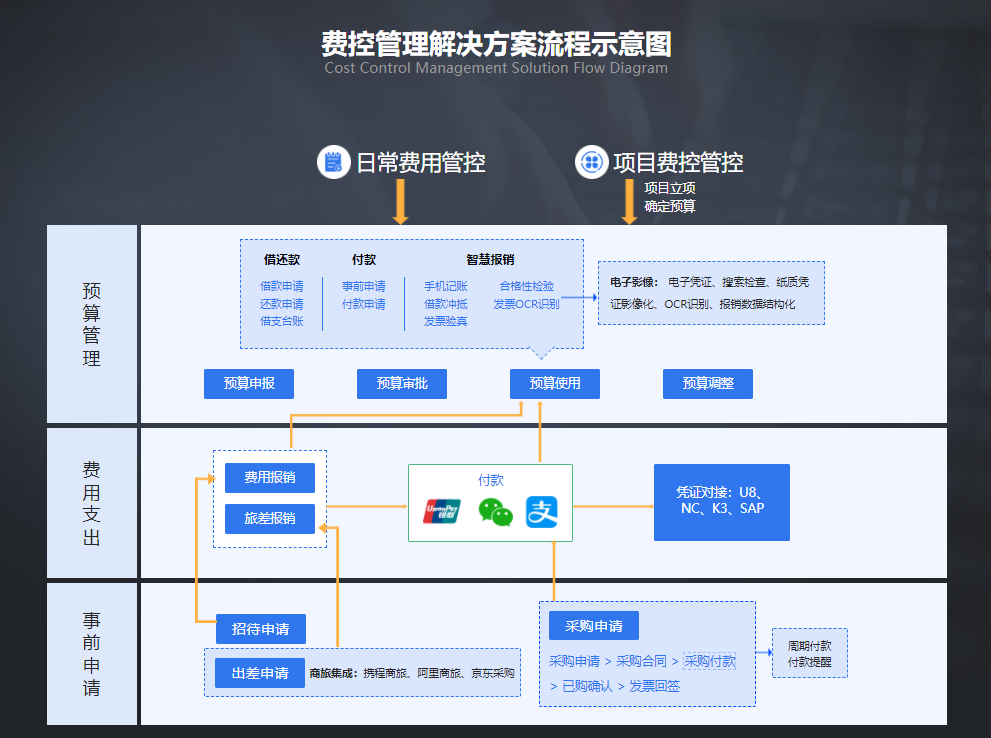Click the 电子影像 description box
The height and width of the screenshot is (738, 991).
712,293
